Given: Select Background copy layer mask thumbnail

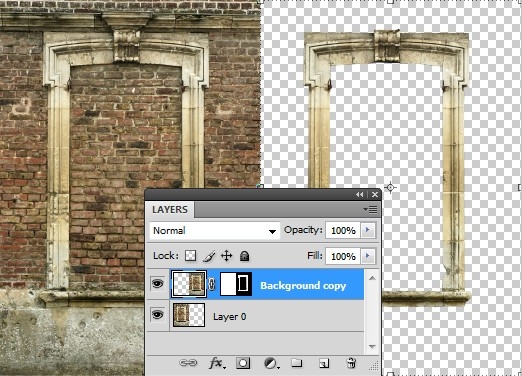Looking at the screenshot, I should (x=236, y=284).
